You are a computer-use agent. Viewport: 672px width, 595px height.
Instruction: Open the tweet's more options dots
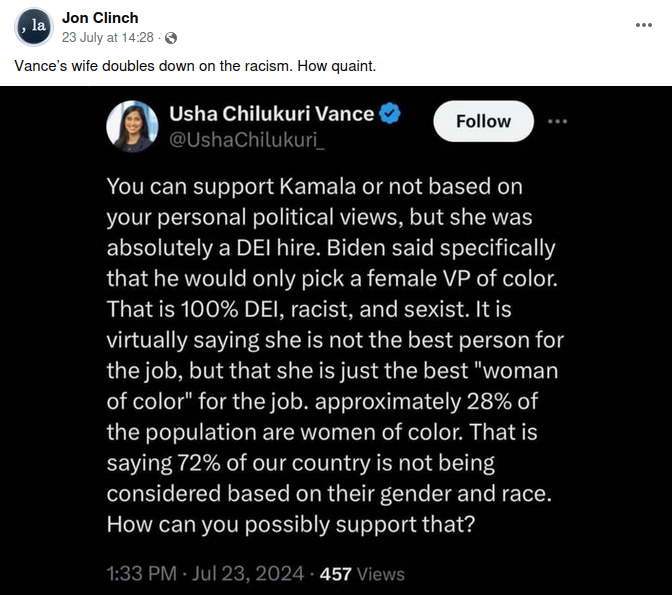click(x=558, y=121)
